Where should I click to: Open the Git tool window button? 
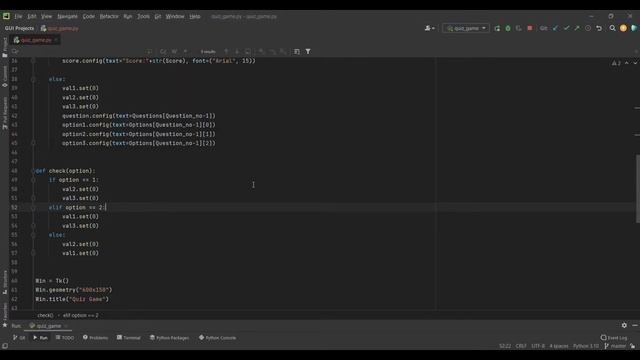pos(19,338)
